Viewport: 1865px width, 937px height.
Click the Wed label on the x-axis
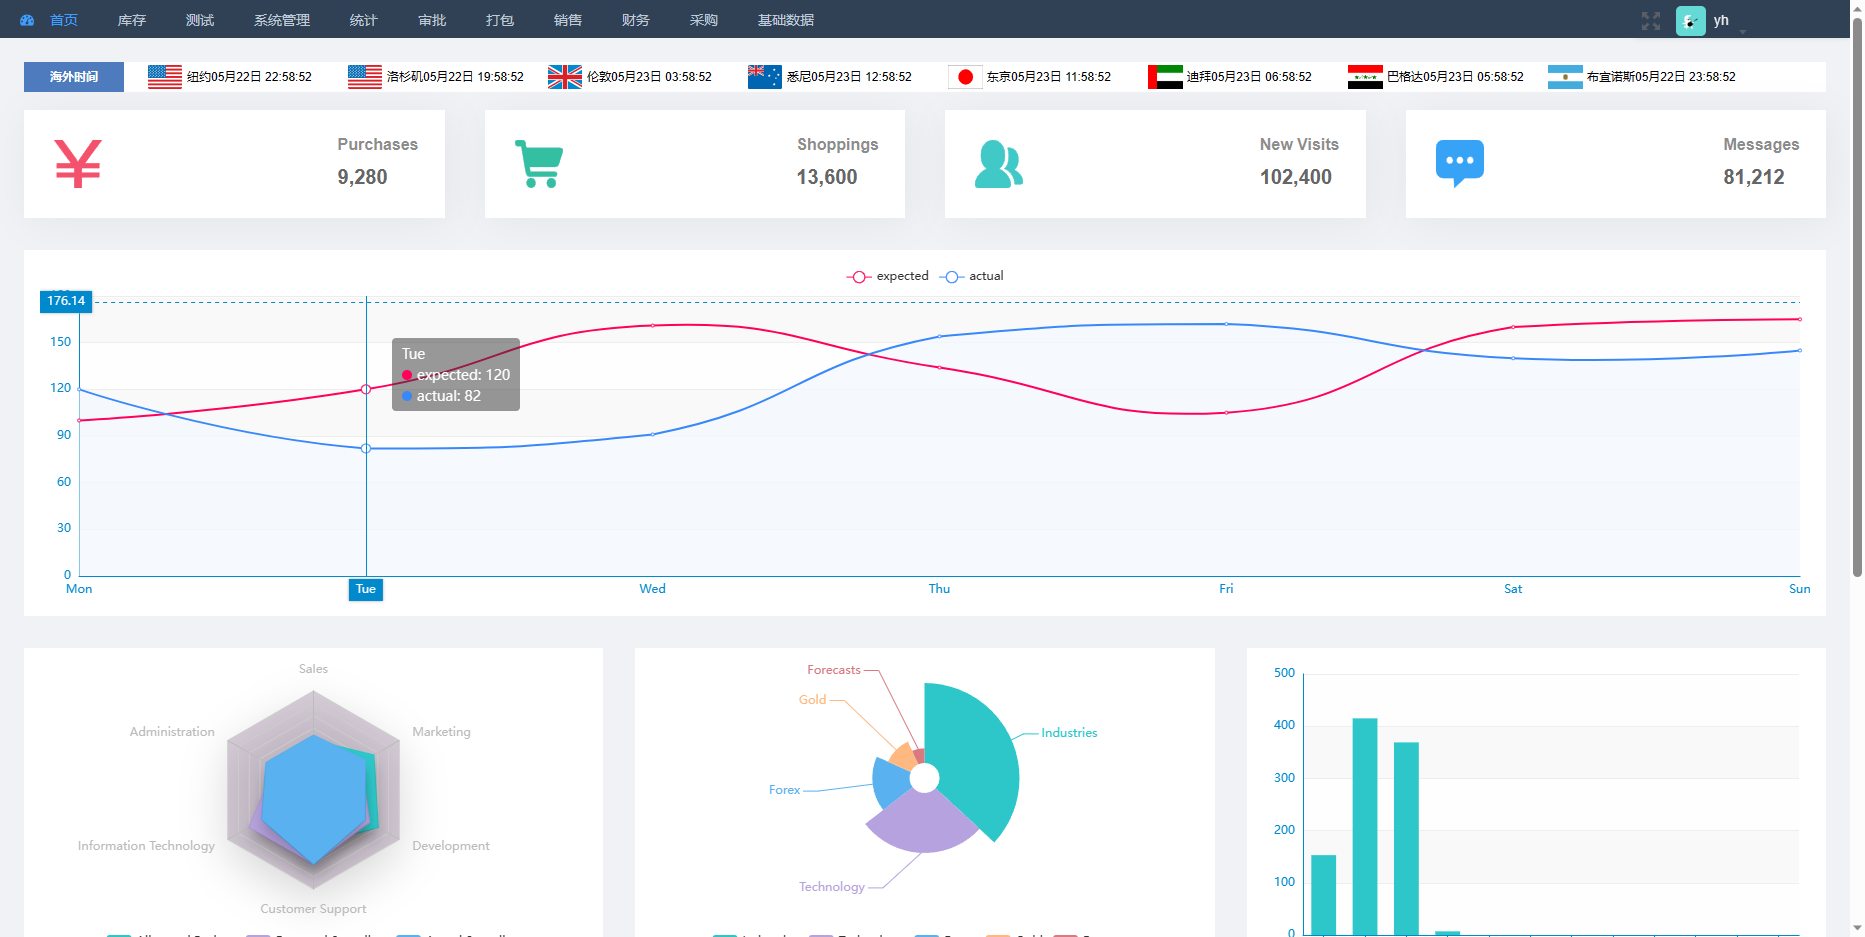click(653, 589)
